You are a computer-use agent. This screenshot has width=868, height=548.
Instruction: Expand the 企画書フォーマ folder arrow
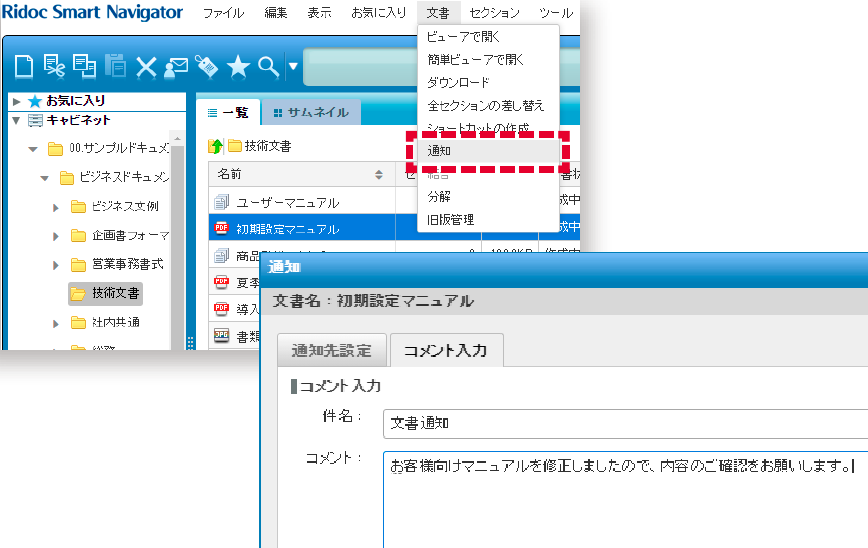pyautogui.click(x=56, y=236)
